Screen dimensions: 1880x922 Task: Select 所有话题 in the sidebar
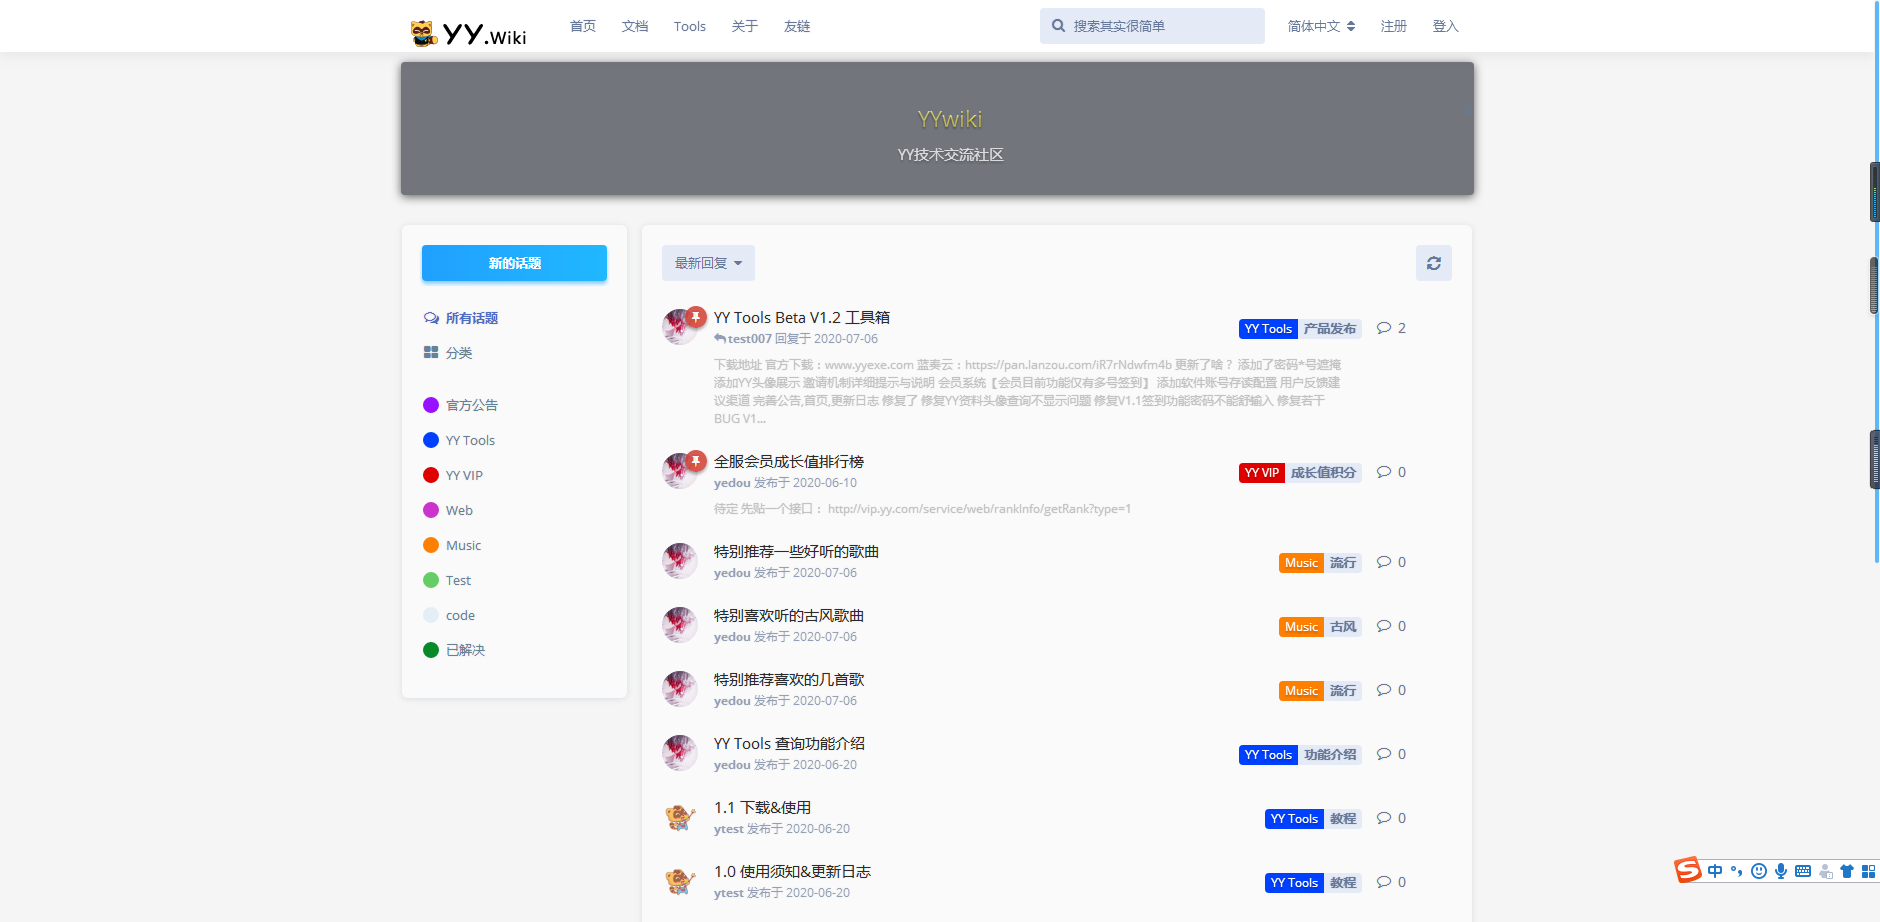pos(472,318)
